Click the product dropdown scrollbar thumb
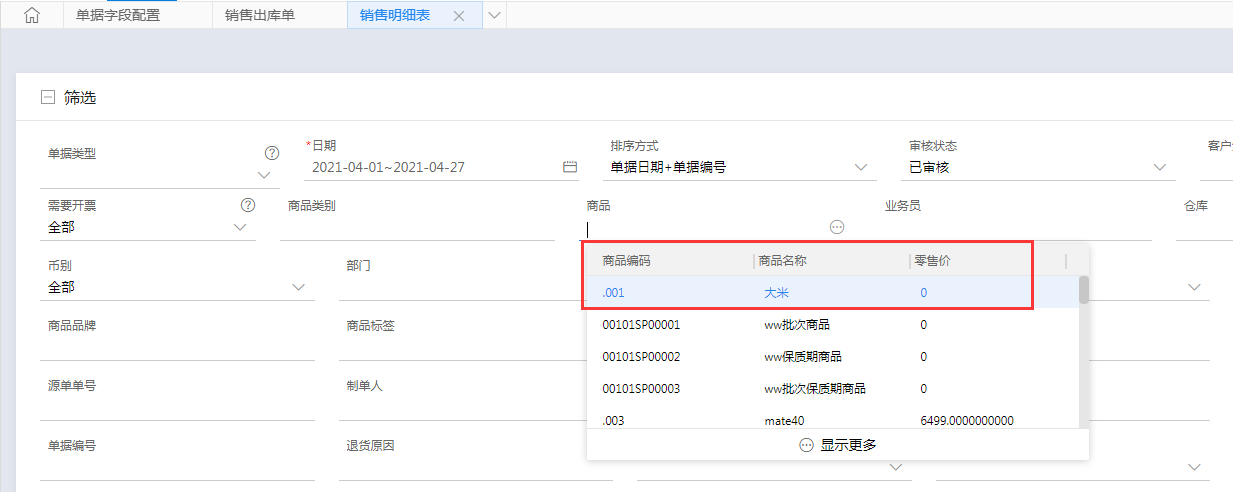Screen dimensions: 1233x492 click(1084, 290)
